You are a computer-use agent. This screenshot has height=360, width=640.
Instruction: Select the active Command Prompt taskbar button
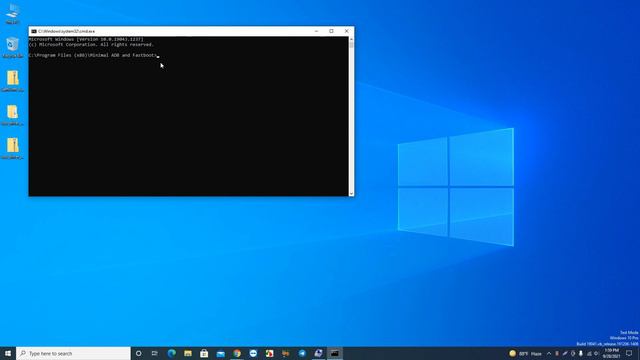tap(335, 353)
